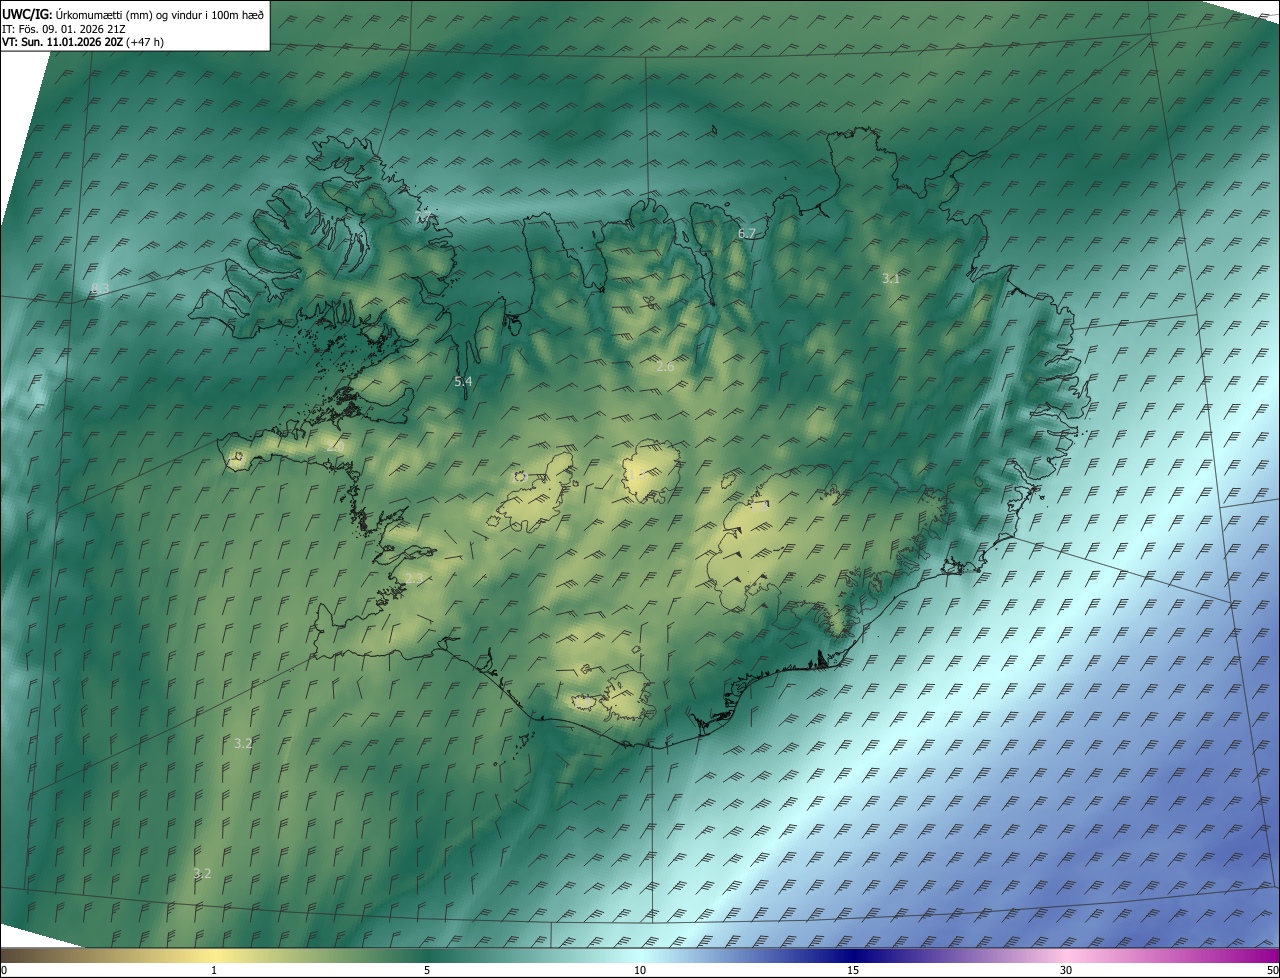Click the '0' tick on color scale
Viewport: 1280px width, 978px height.
(4, 970)
